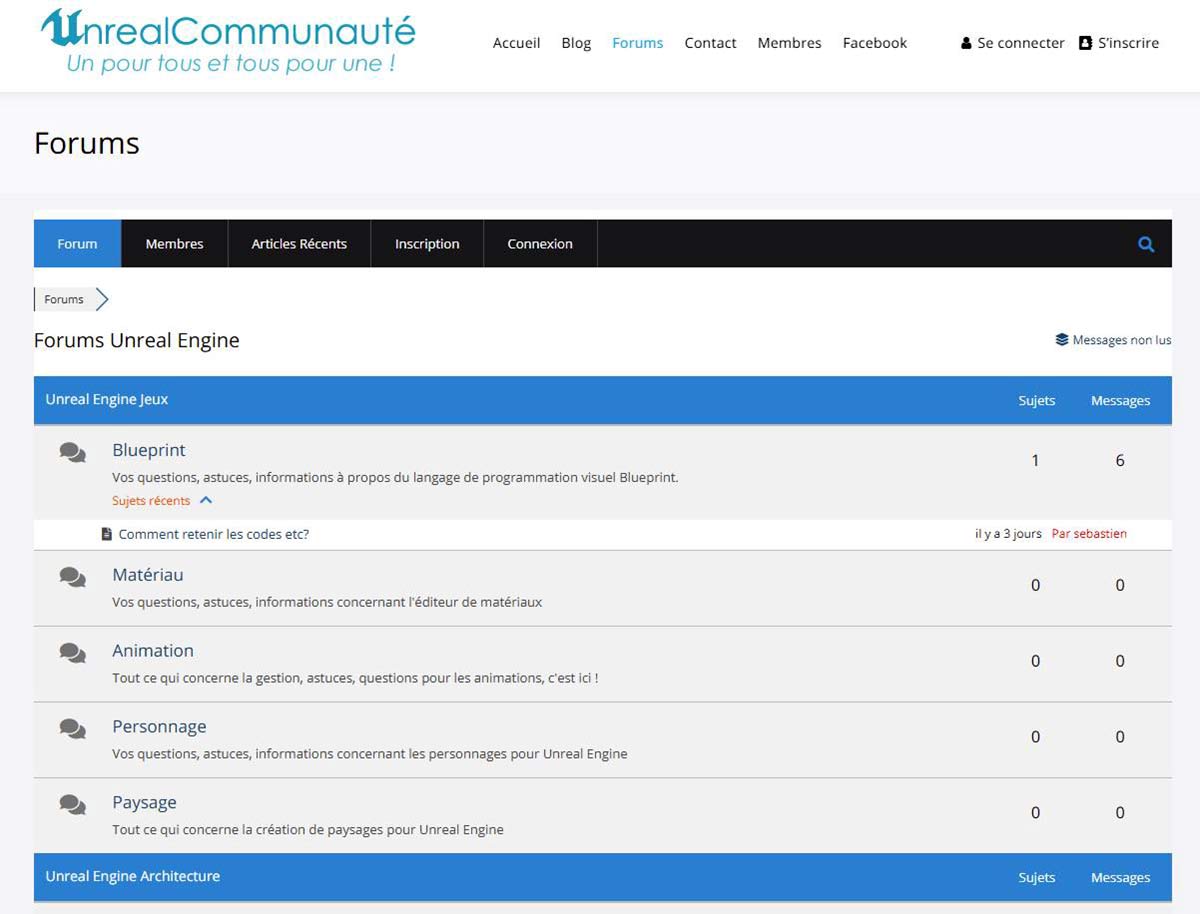This screenshot has width=1200, height=914.
Task: Click the 'Un pour tous et tous pour une !' tagline
Action: [230, 63]
